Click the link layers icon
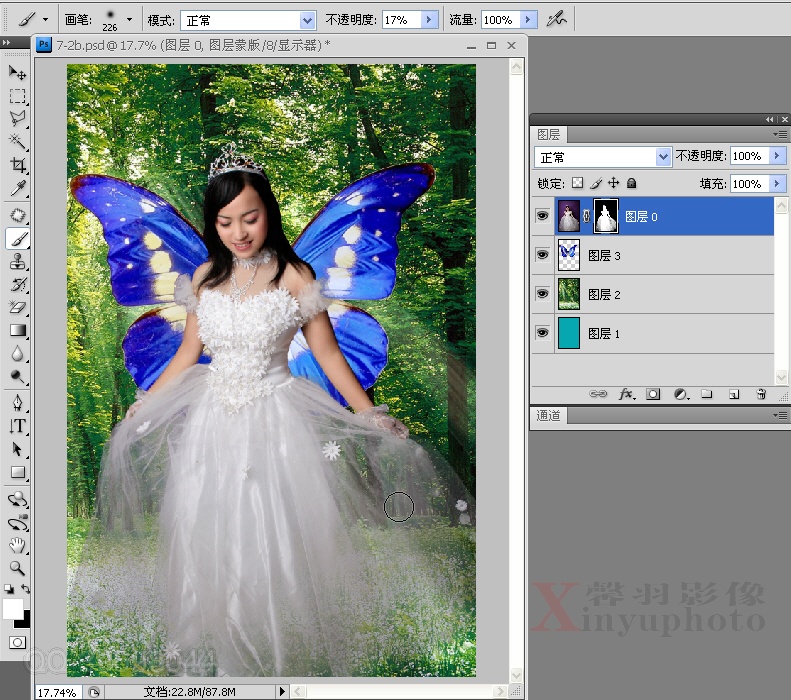This screenshot has width=791, height=700. pos(598,394)
